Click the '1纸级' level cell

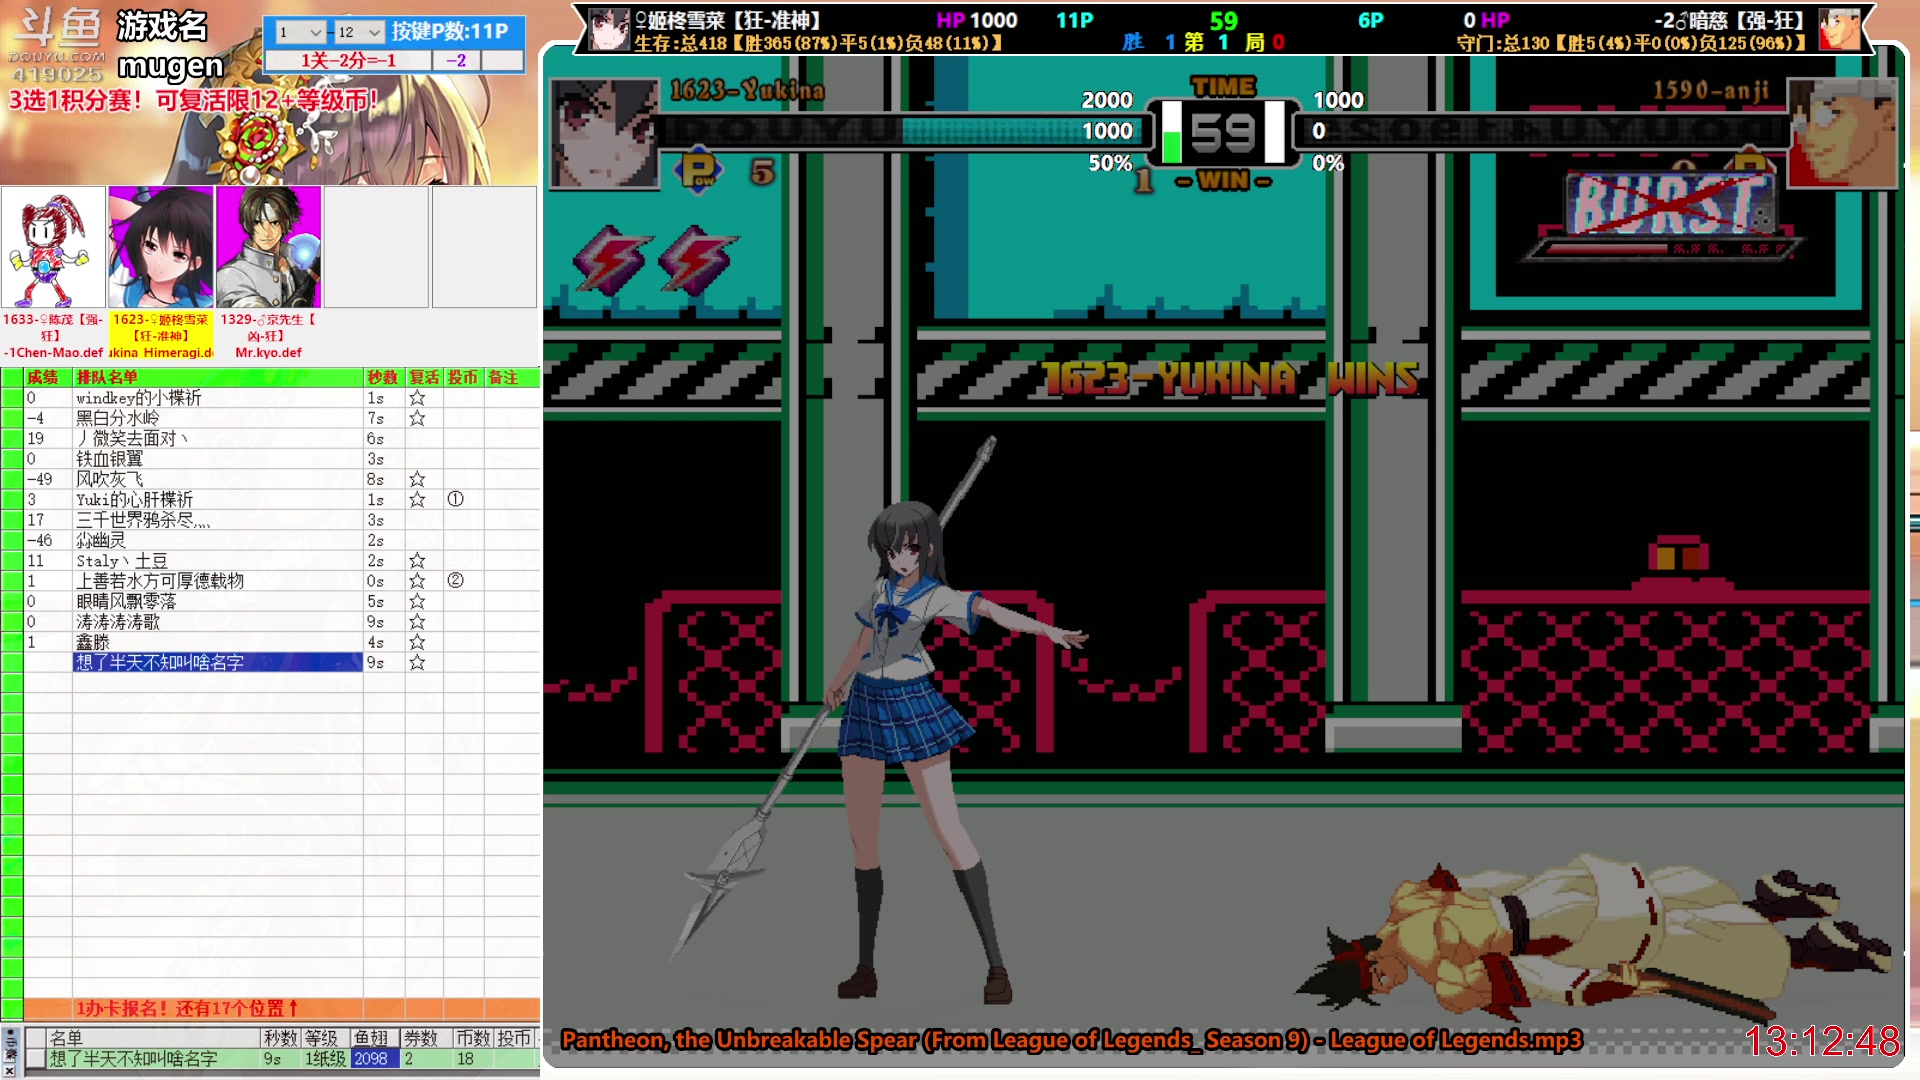point(325,1058)
